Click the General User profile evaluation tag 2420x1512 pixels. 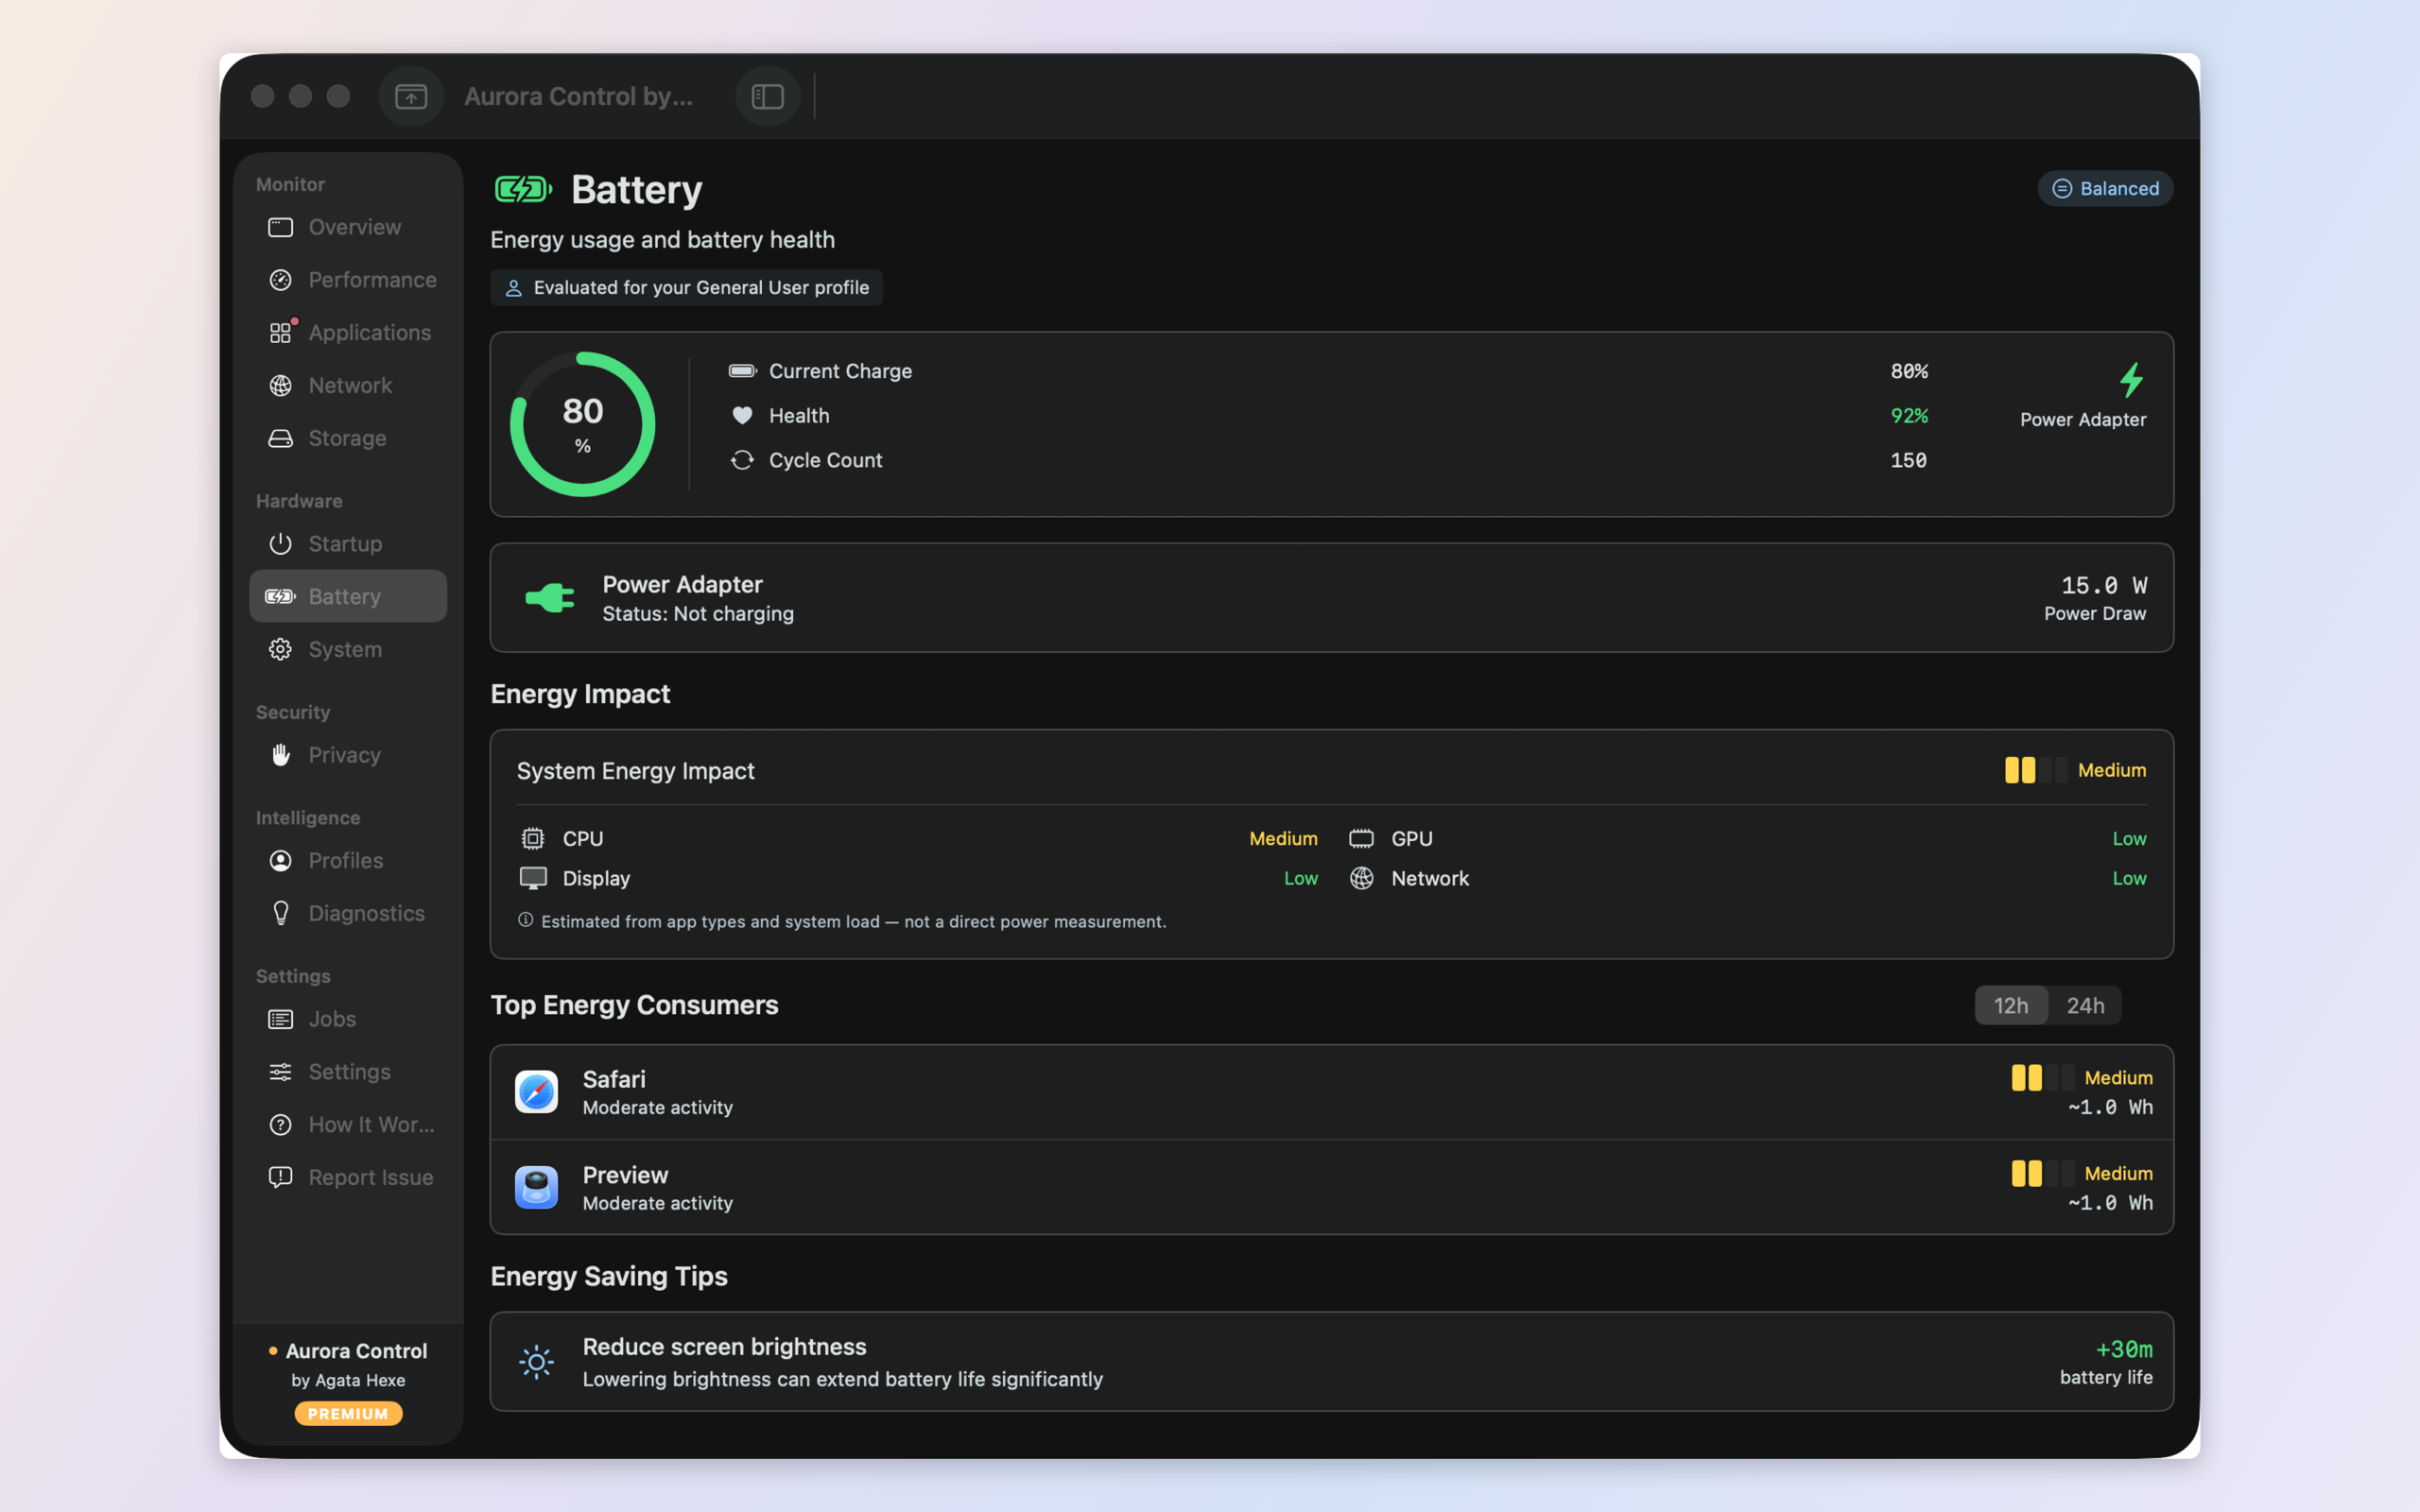click(687, 288)
